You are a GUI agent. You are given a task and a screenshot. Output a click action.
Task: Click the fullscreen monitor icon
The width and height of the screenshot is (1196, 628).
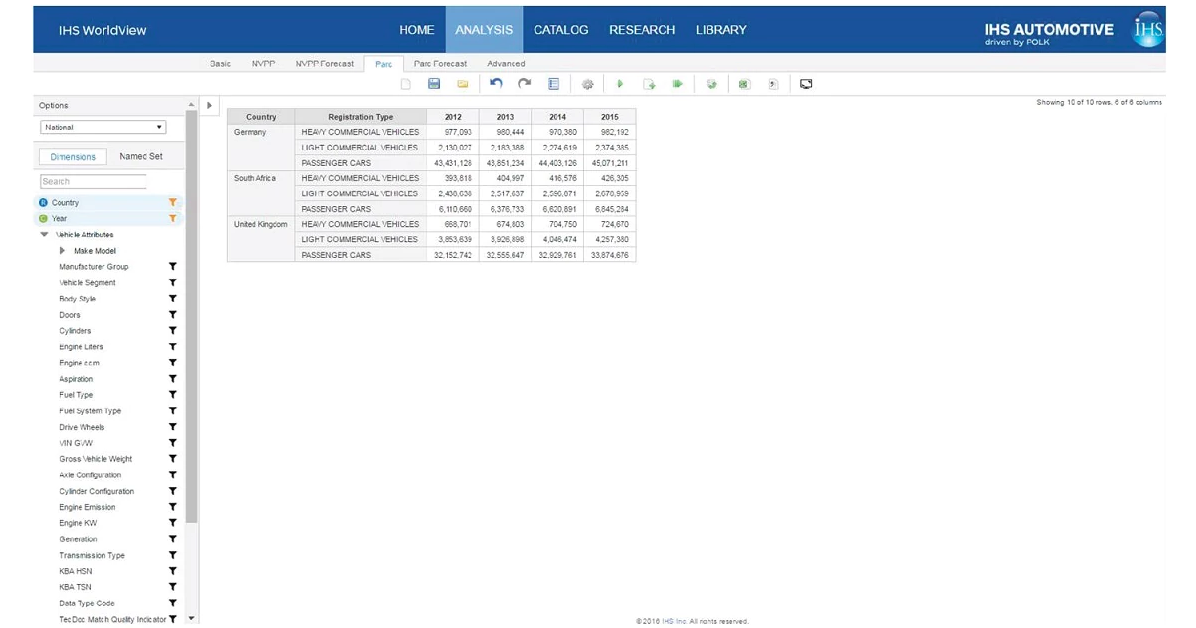(x=806, y=84)
